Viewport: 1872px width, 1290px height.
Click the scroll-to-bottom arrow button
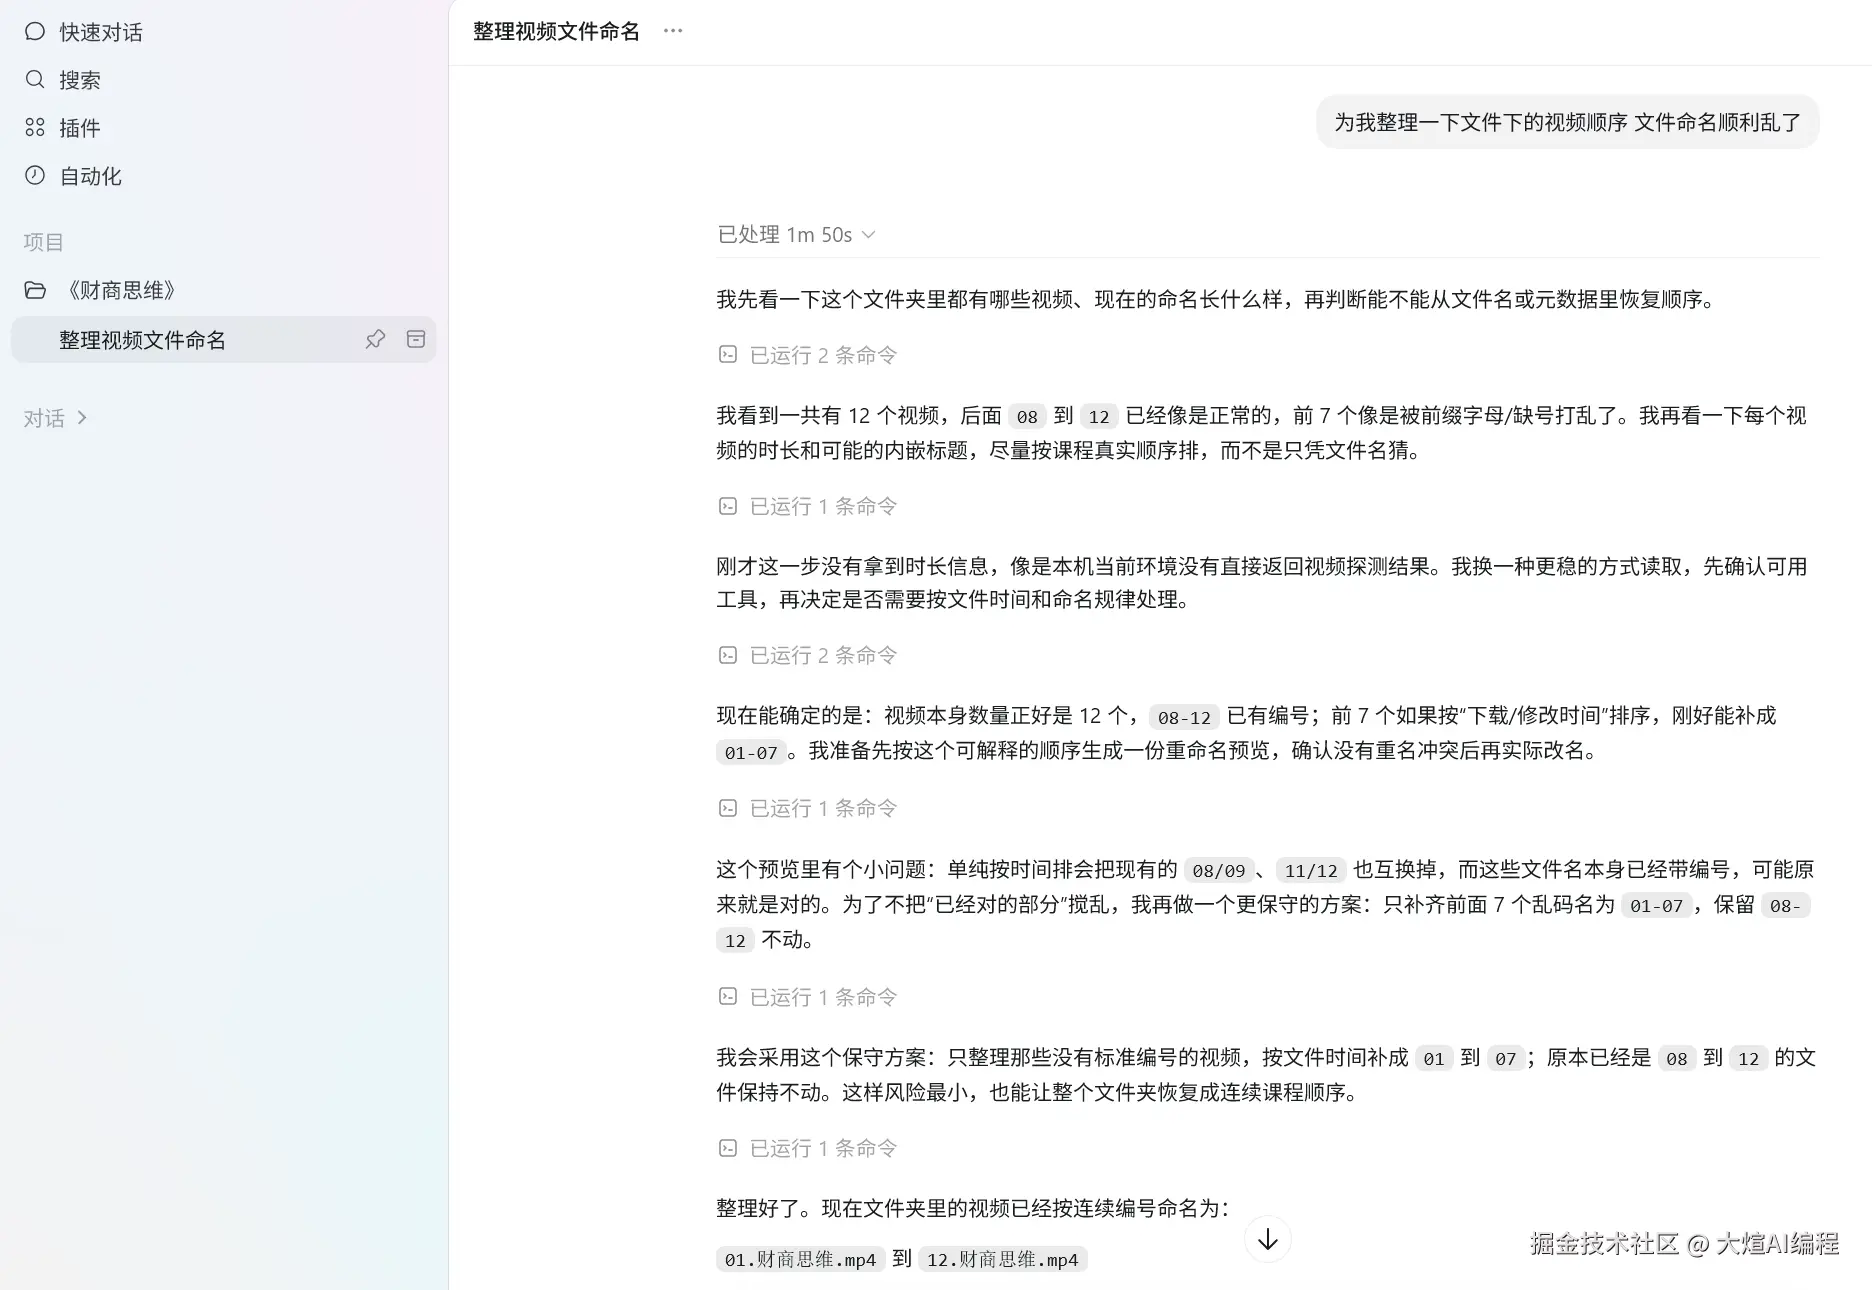click(1268, 1239)
